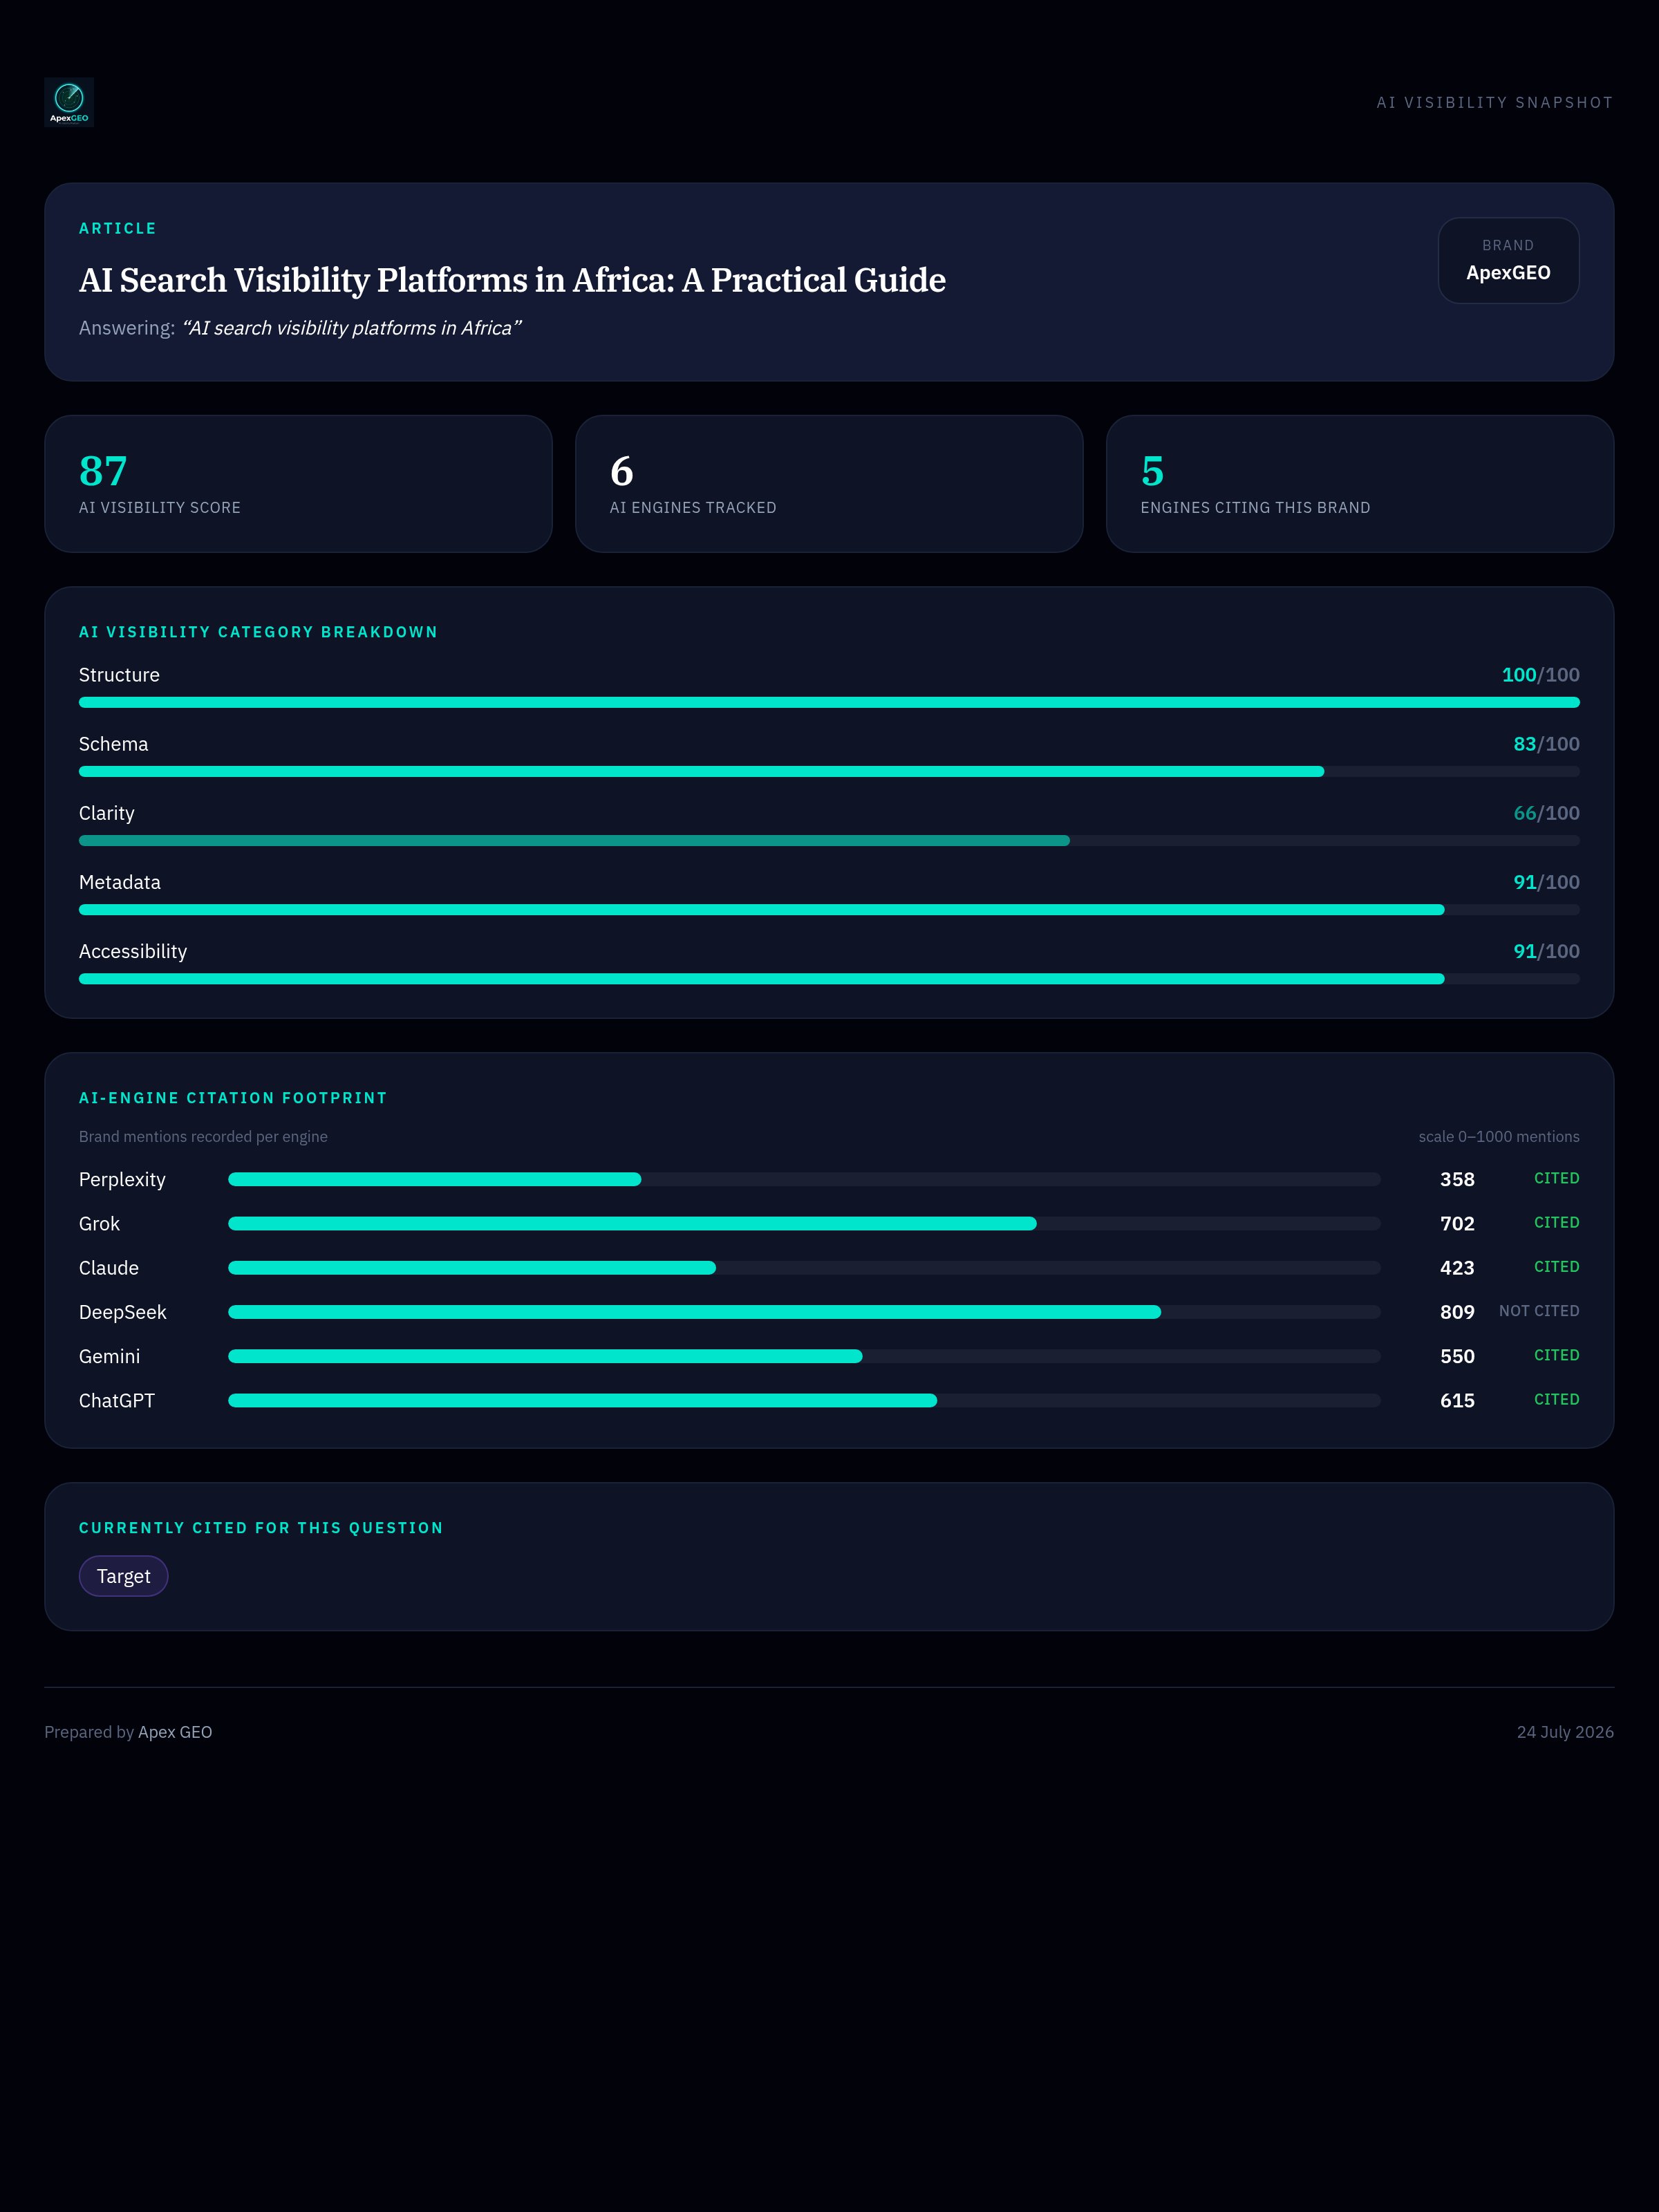1659x2212 pixels.
Task: Click the article title heading
Action: click(x=512, y=280)
